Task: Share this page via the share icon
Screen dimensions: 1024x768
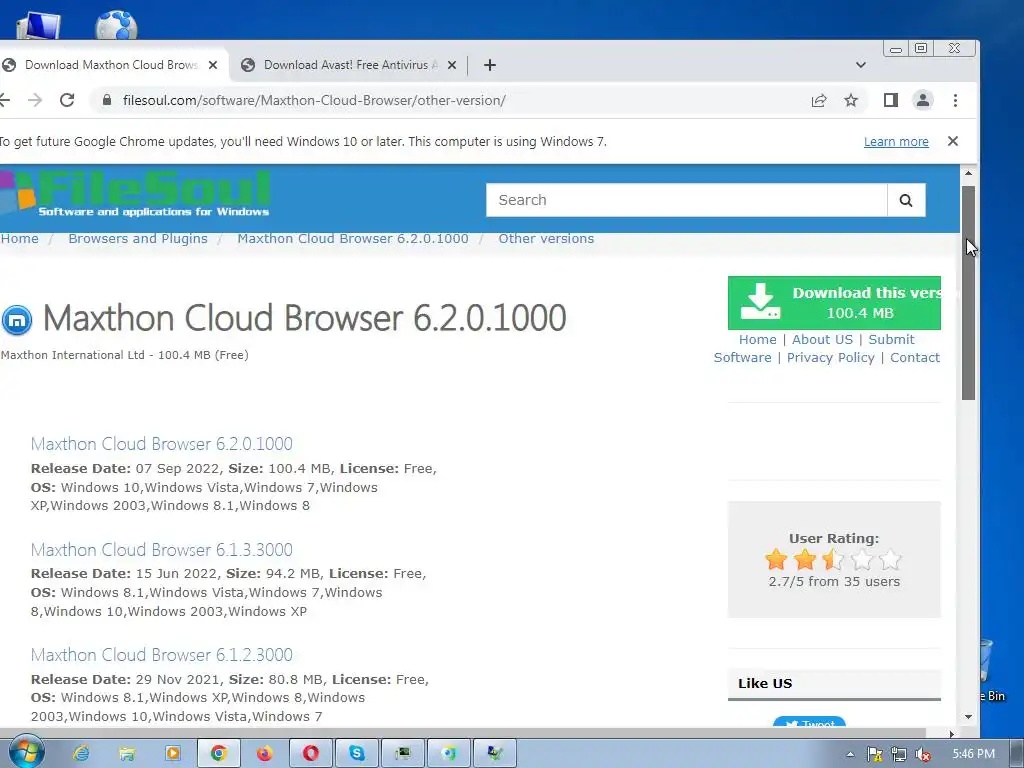Action: click(819, 100)
